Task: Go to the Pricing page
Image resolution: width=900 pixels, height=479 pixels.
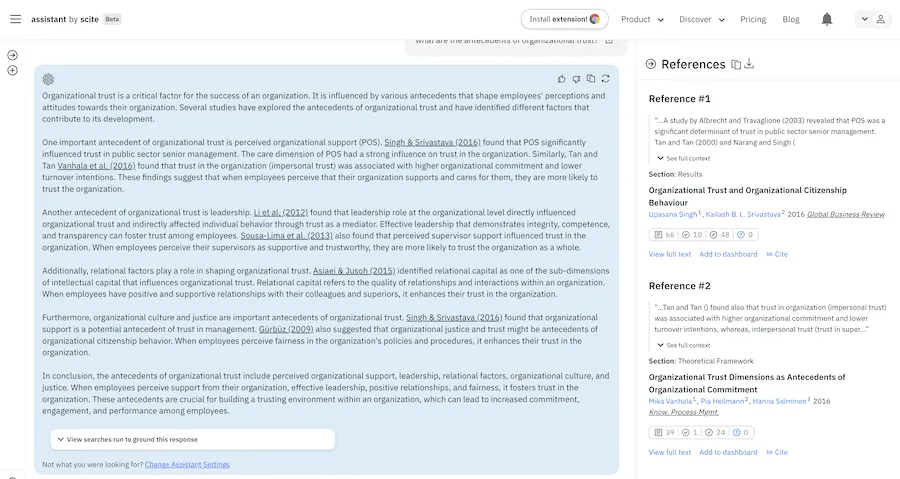Action: [753, 20]
